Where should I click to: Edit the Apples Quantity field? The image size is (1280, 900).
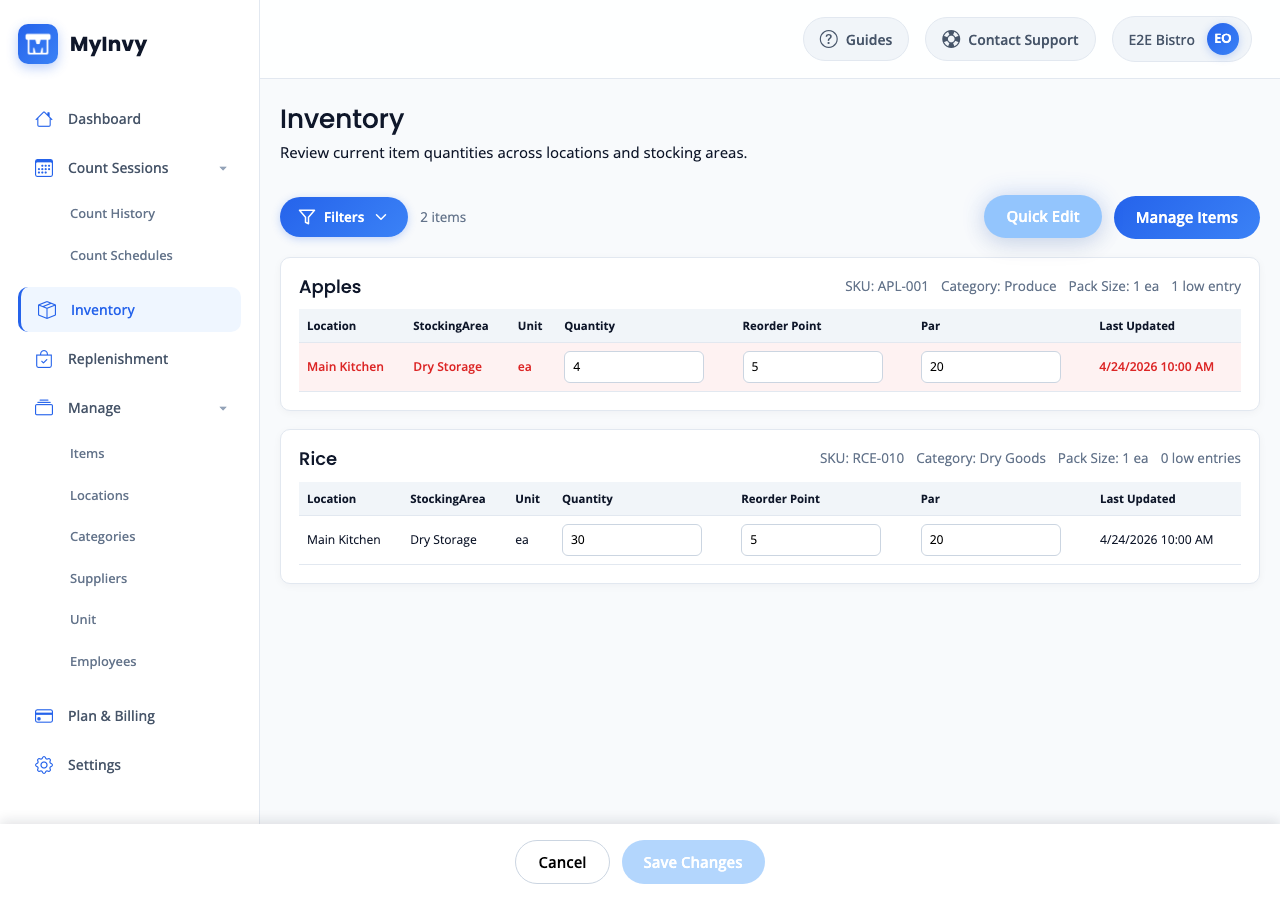click(x=634, y=367)
